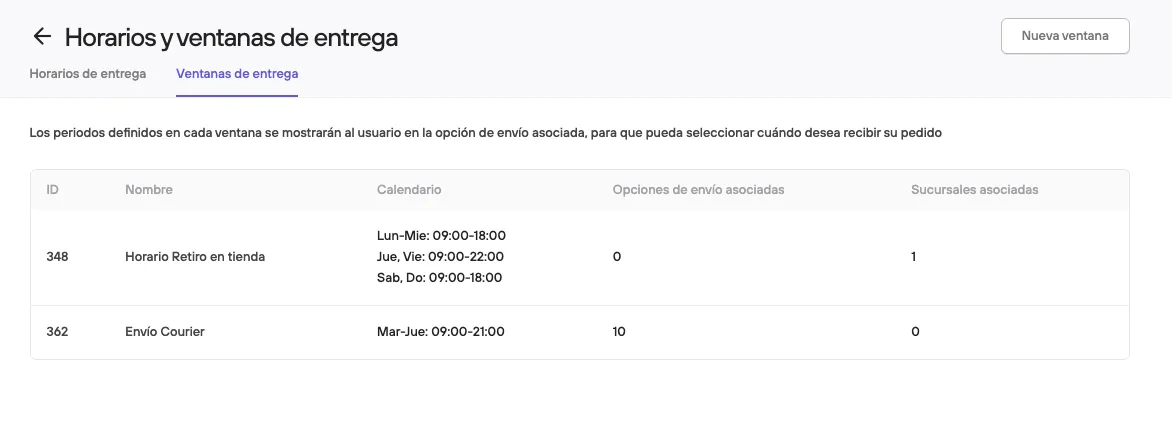Click the back arrow icon

click(x=42, y=36)
